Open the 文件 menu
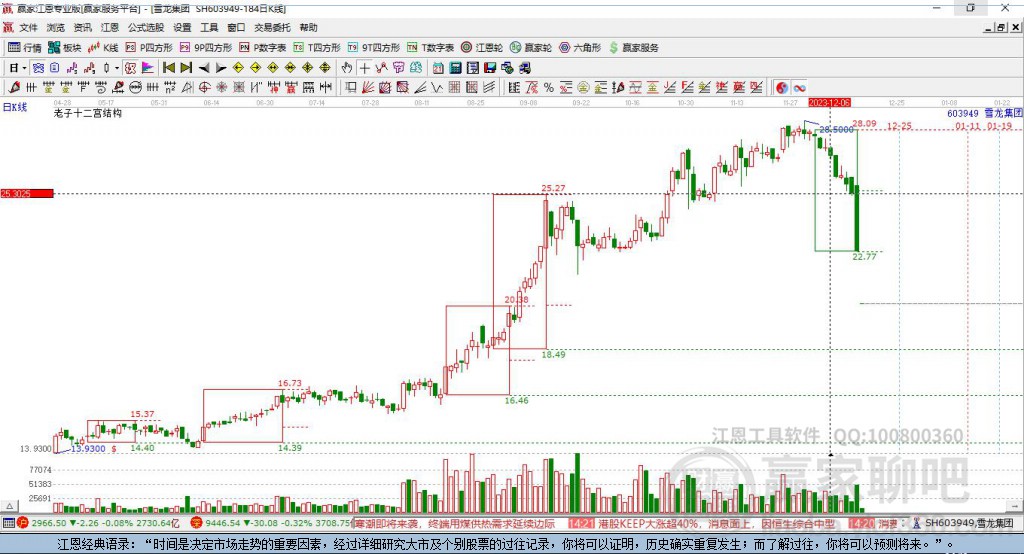Viewport: 1024px width, 554px height. (x=28, y=27)
